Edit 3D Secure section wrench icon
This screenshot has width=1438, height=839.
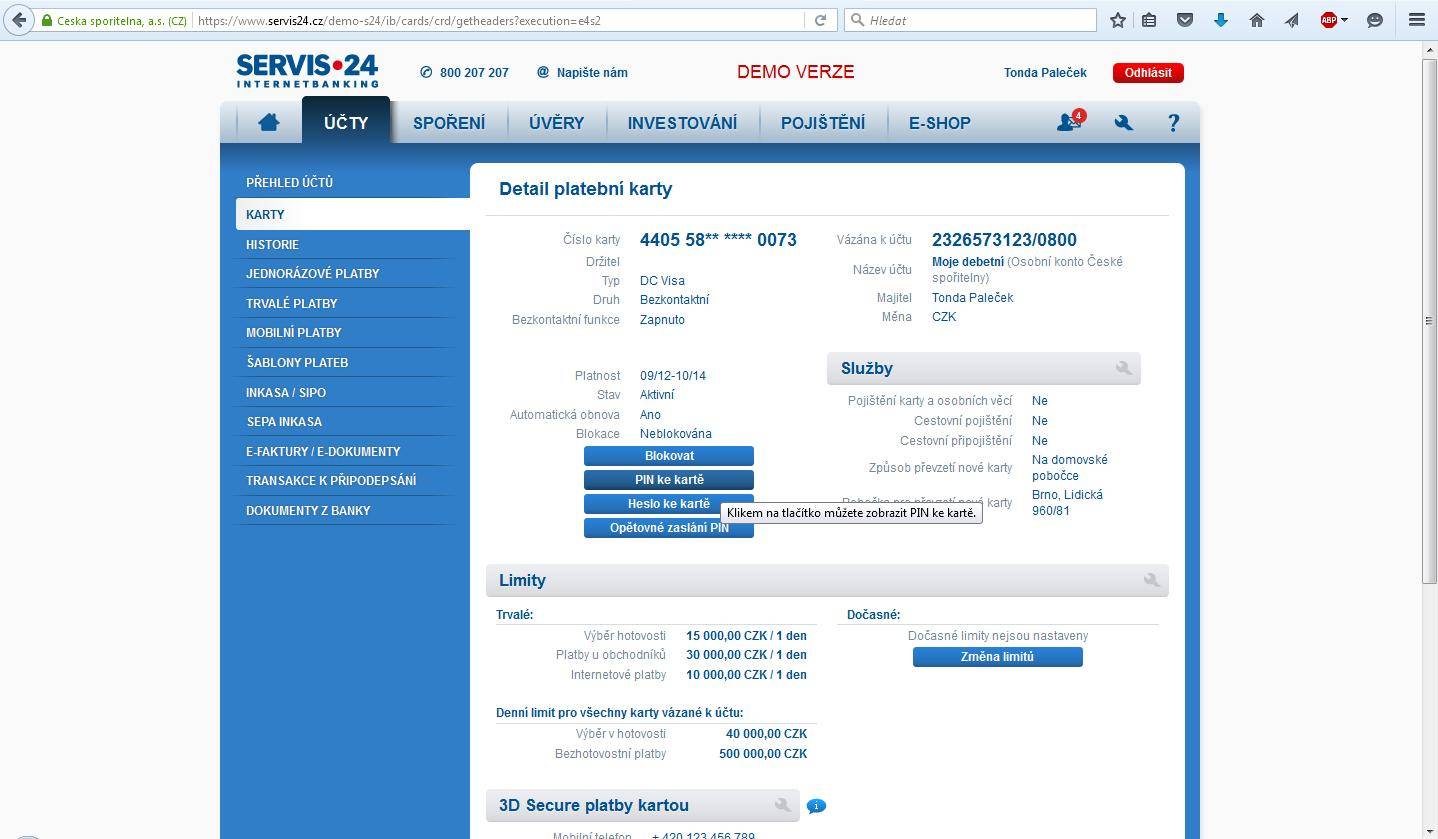click(x=782, y=805)
